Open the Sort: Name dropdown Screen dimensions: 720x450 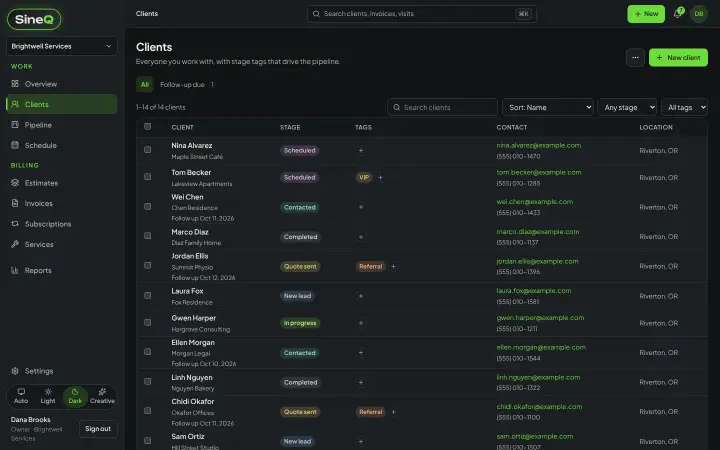click(548, 107)
